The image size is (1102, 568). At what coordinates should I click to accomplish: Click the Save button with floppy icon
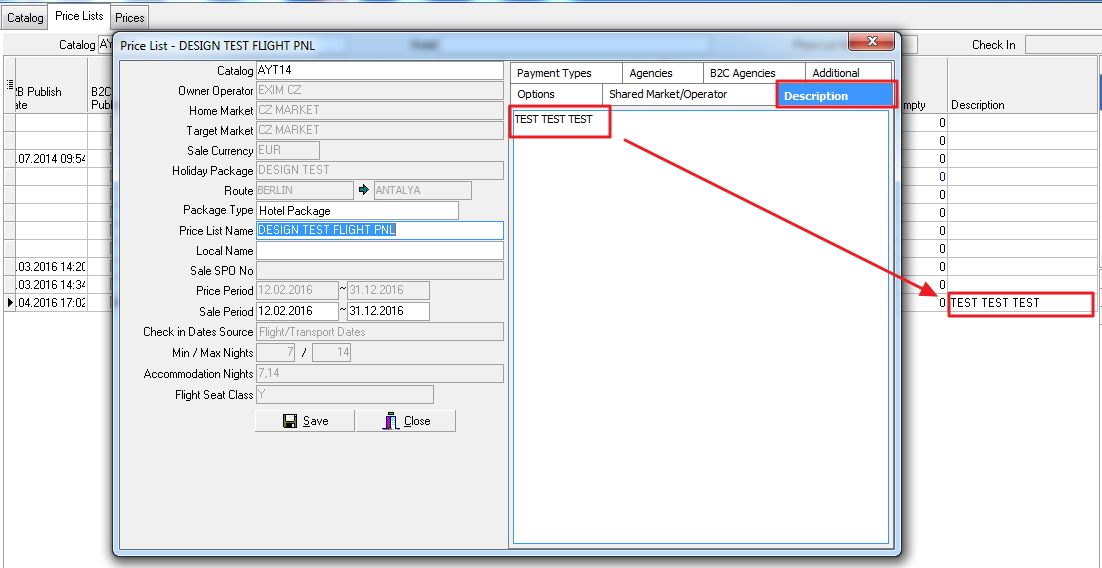click(305, 421)
